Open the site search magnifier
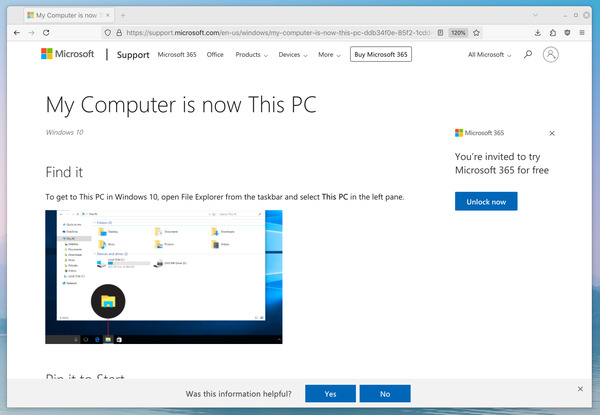Viewport: 600px width, 415px height. coord(528,54)
